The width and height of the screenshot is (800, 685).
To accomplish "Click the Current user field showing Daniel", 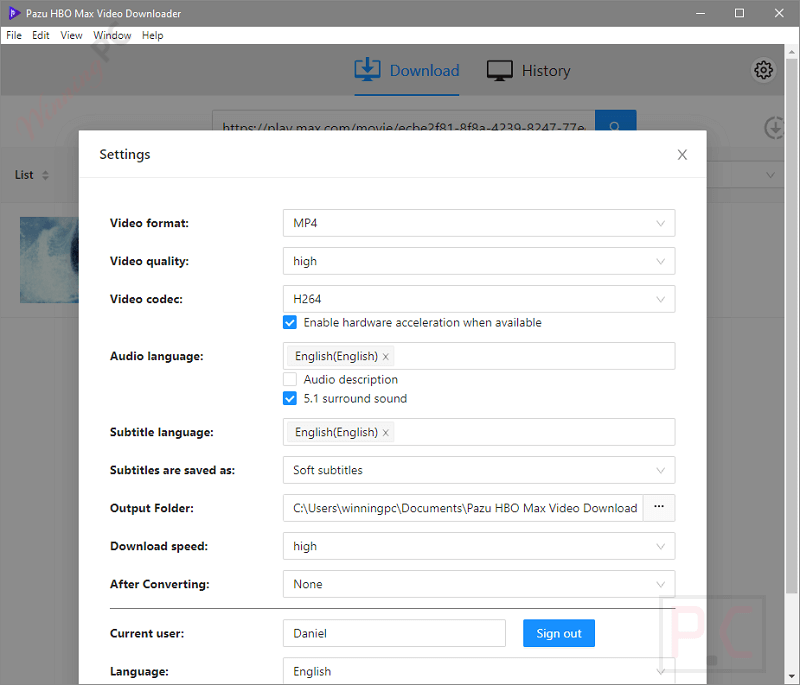I will click(x=394, y=633).
